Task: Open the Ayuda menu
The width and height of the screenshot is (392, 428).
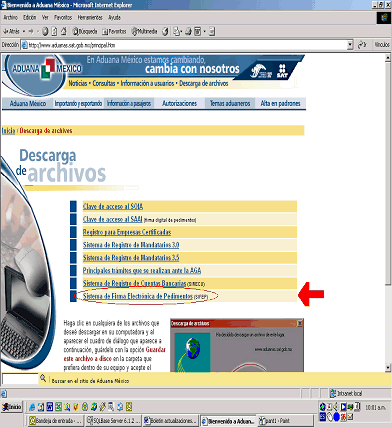Action: [x=114, y=17]
